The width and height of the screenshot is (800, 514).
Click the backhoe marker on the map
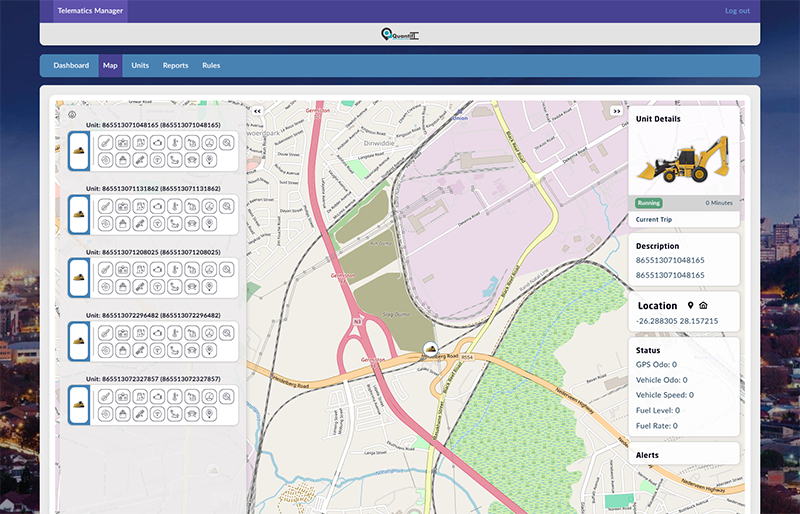tap(430, 349)
